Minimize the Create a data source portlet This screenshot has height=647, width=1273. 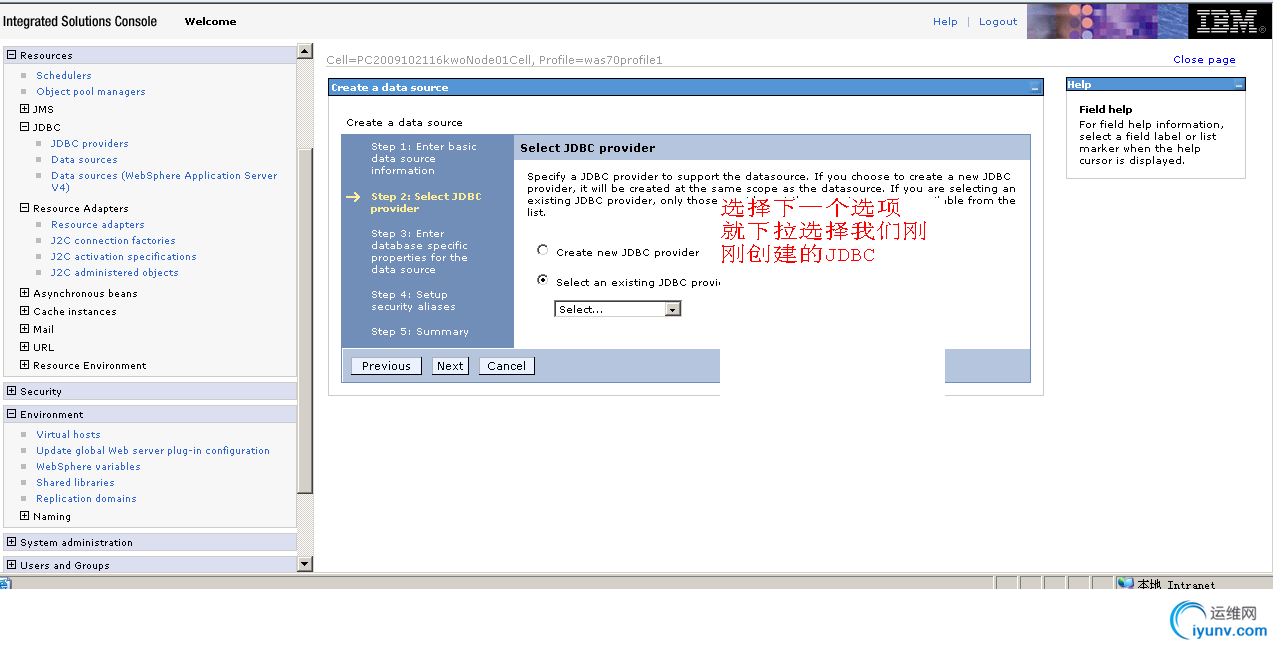[x=1035, y=88]
